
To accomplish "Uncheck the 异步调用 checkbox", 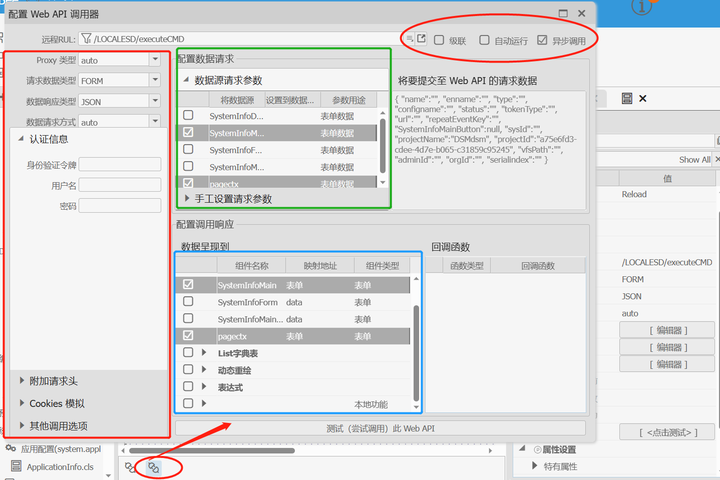I will pyautogui.click(x=542, y=41).
